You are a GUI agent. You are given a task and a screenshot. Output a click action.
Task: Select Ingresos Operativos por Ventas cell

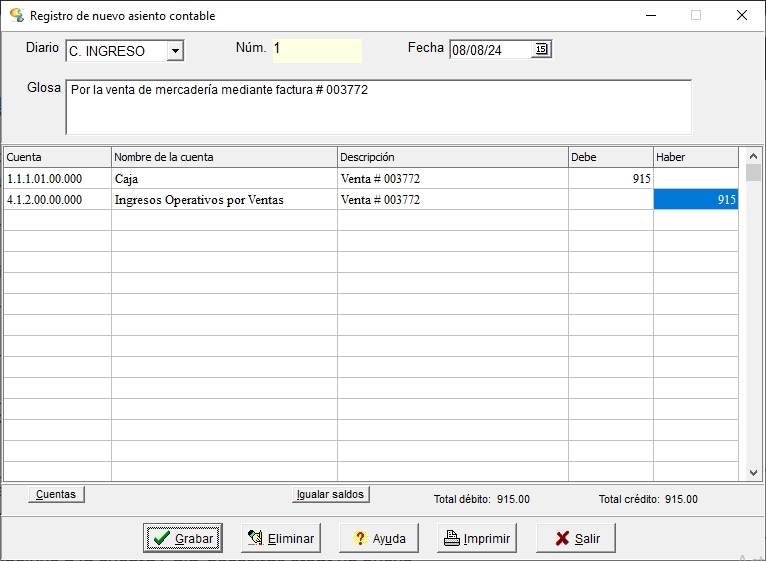pos(224,200)
